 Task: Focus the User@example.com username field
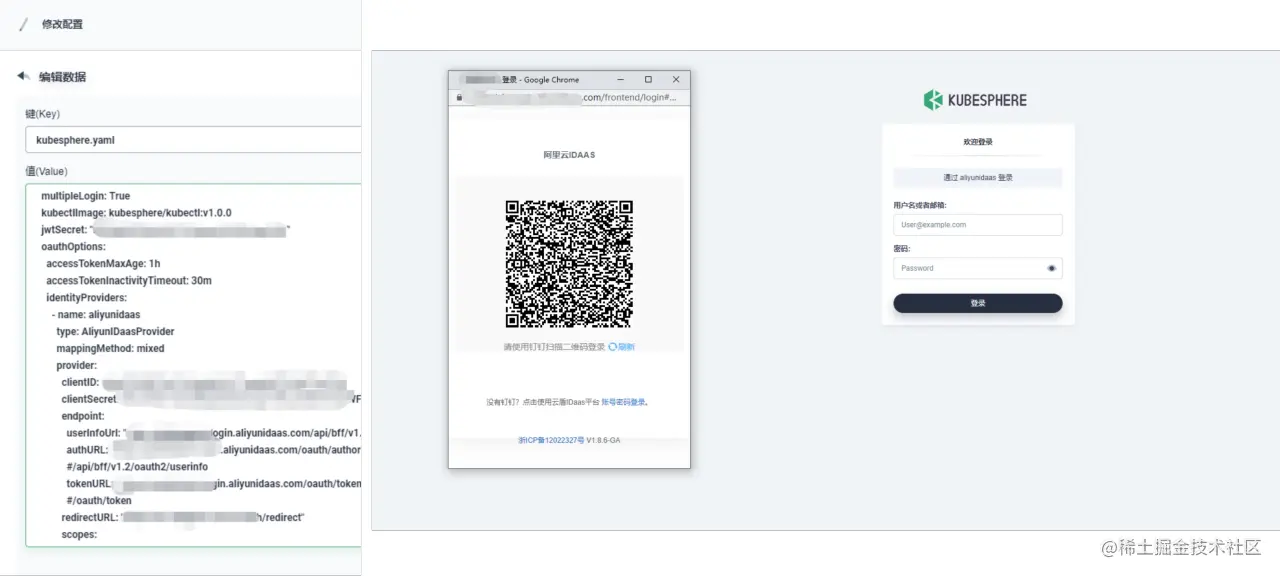coord(977,225)
